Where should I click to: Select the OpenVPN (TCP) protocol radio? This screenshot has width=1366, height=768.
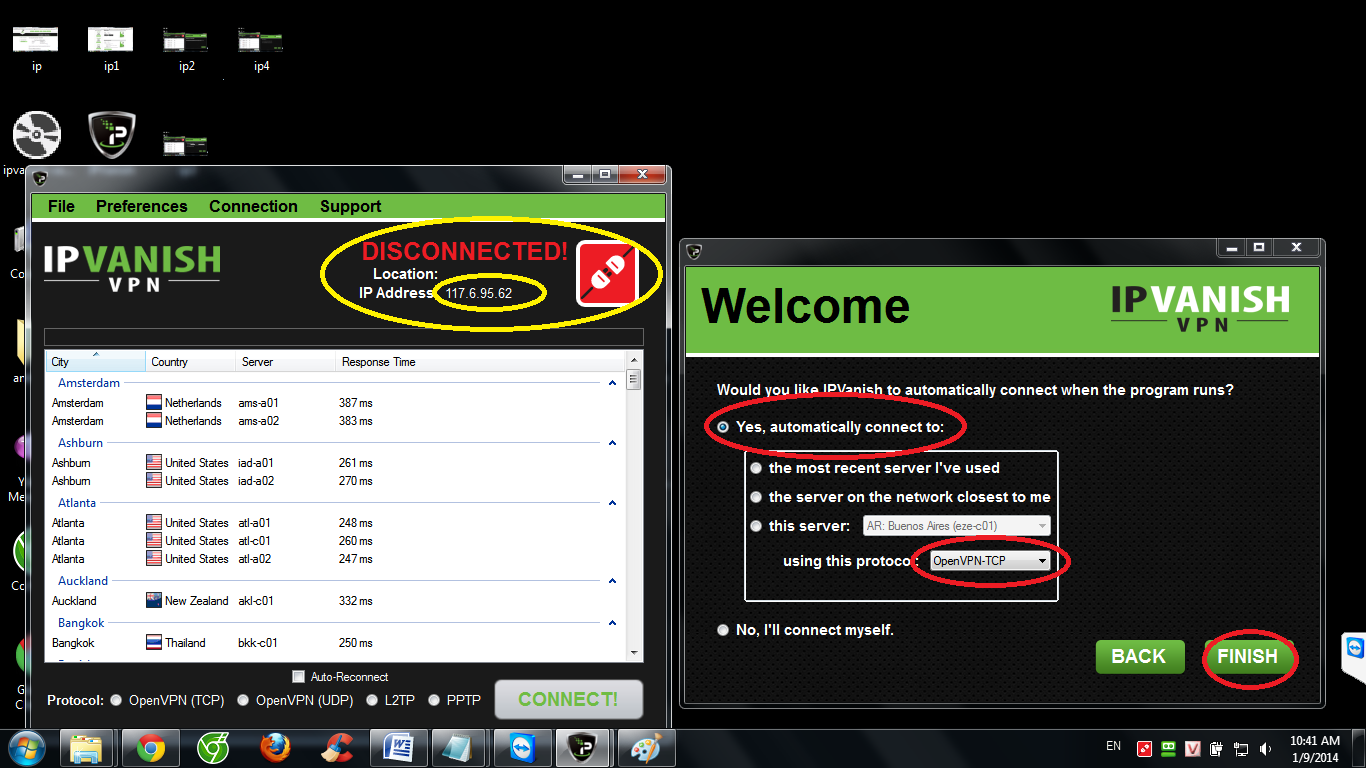116,700
